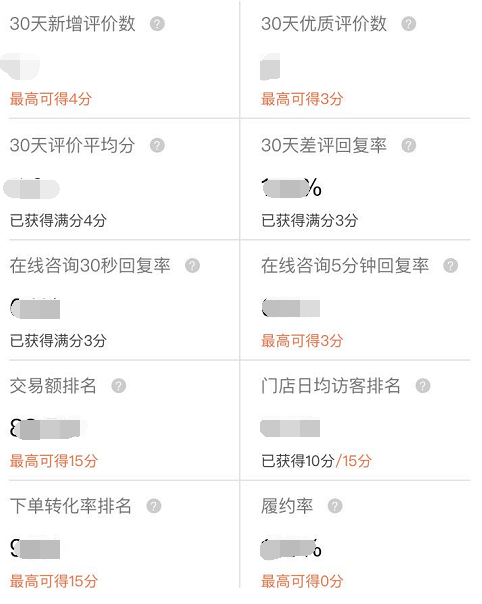Select the blurred 30天差评回复率 percentage value
The width and height of the screenshot is (482, 604).
pyautogui.click(x=291, y=188)
